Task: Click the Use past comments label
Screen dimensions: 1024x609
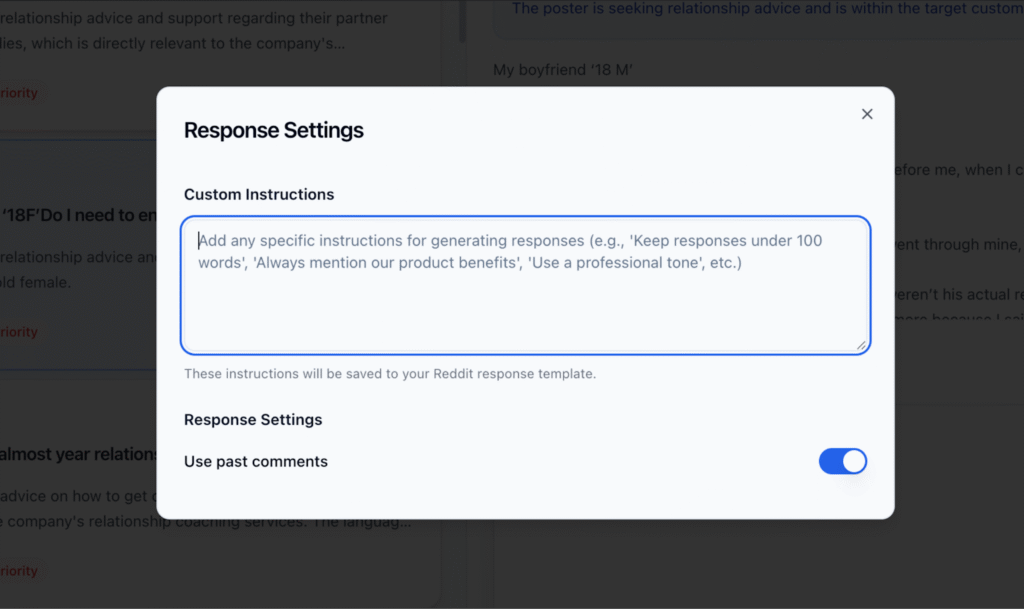Action: (256, 461)
